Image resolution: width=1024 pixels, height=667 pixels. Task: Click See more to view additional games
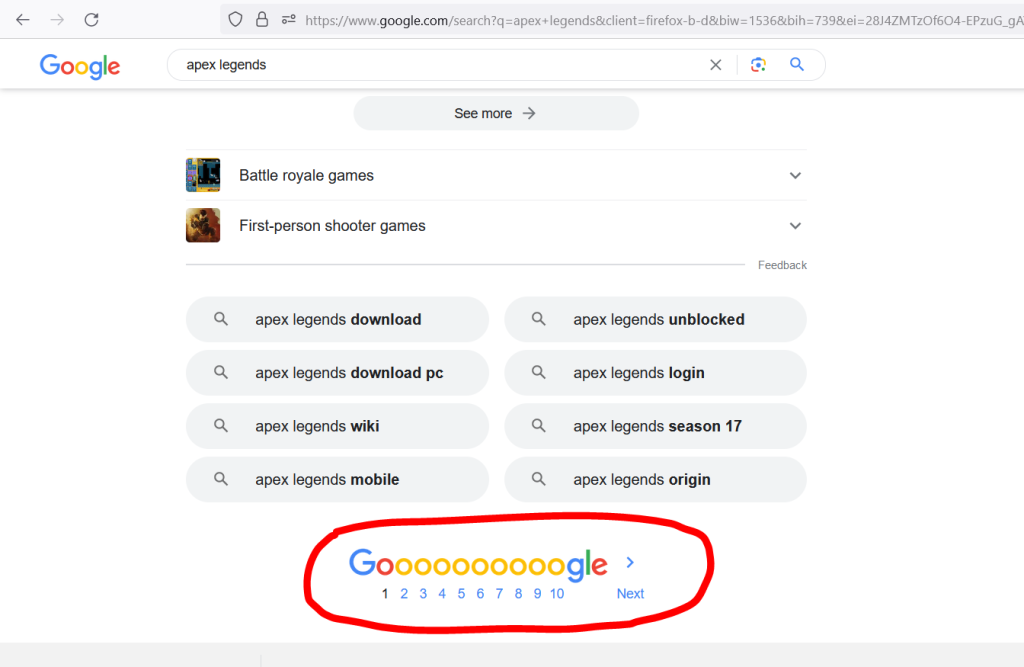tap(495, 113)
